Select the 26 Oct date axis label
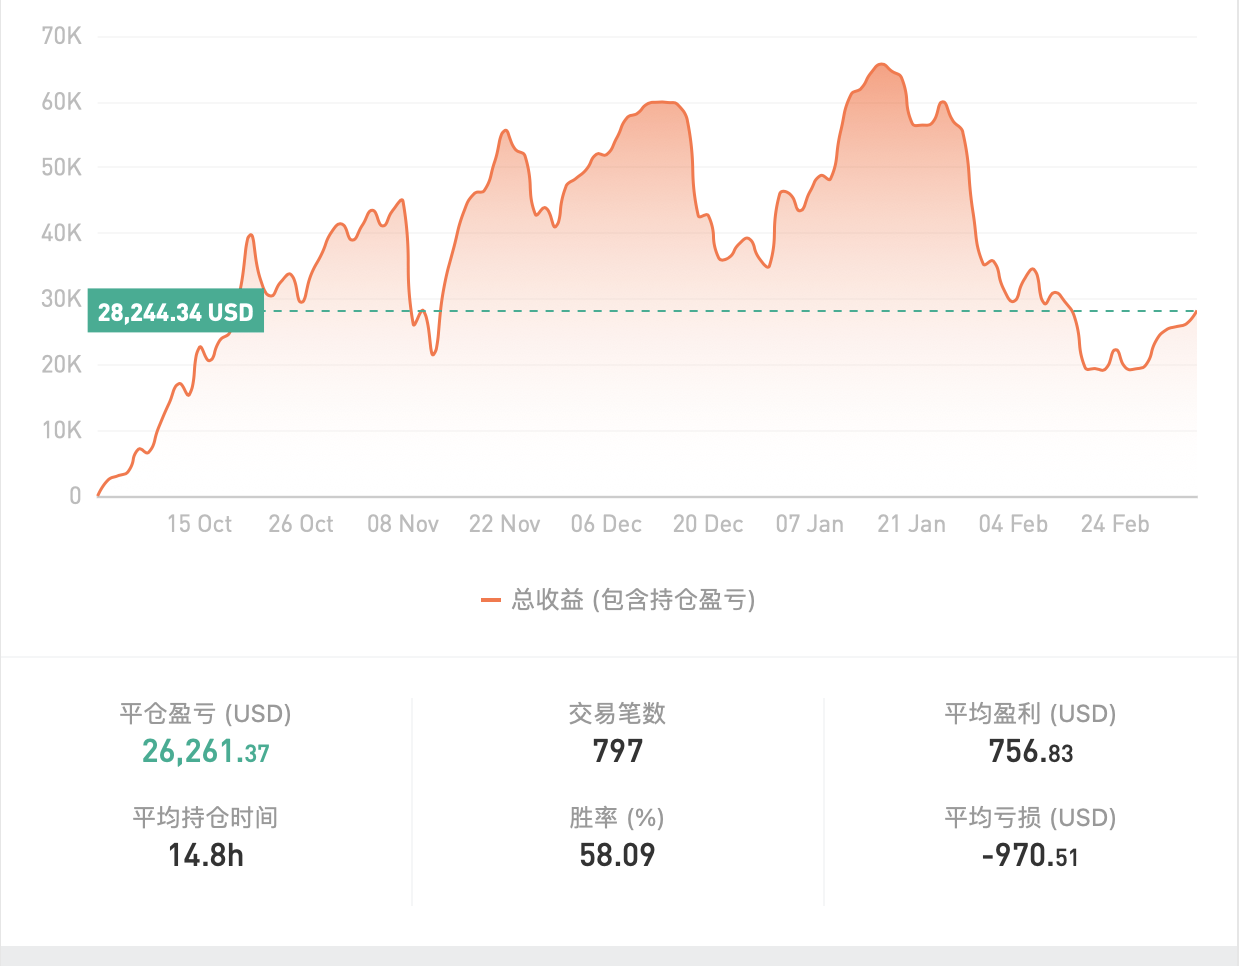 coord(301,524)
